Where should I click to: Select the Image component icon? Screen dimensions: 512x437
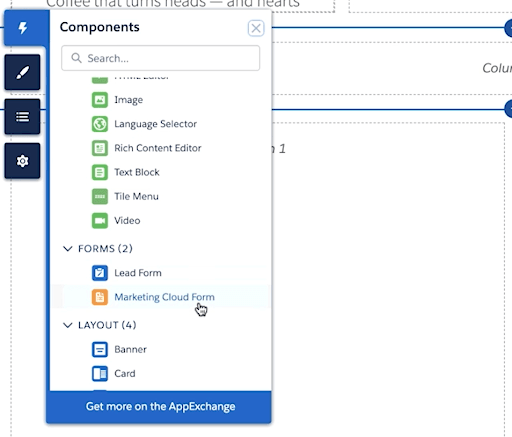[100, 100]
